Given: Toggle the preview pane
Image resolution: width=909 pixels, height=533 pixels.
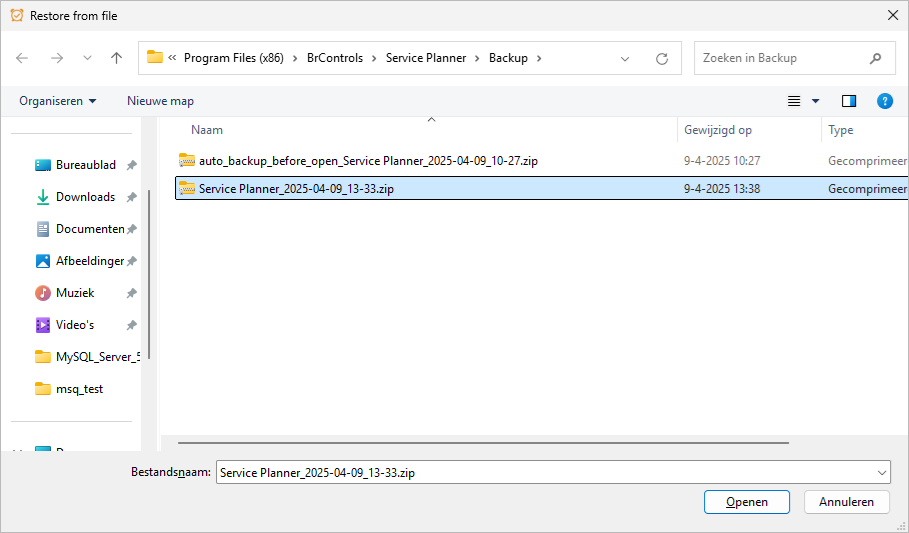Looking at the screenshot, I should [849, 101].
